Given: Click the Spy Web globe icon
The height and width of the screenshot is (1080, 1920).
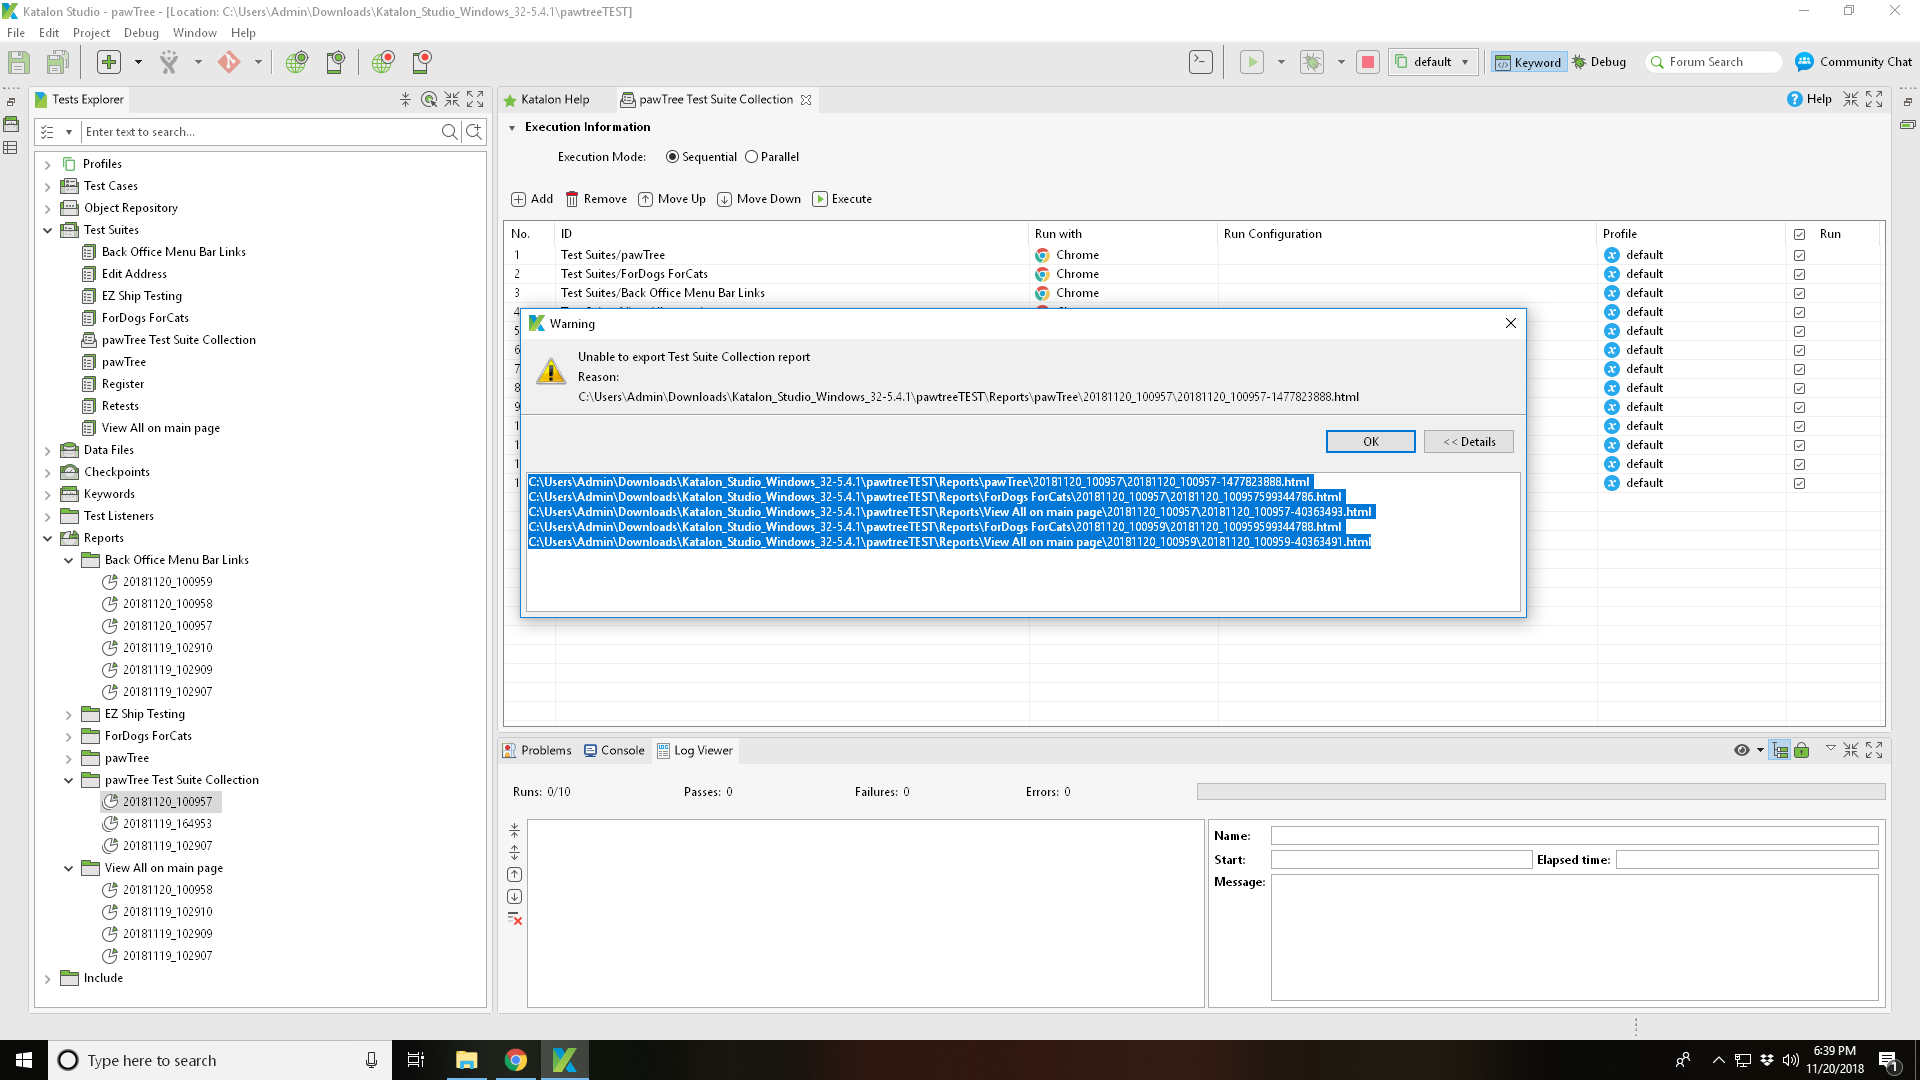Looking at the screenshot, I should pyautogui.click(x=297, y=62).
